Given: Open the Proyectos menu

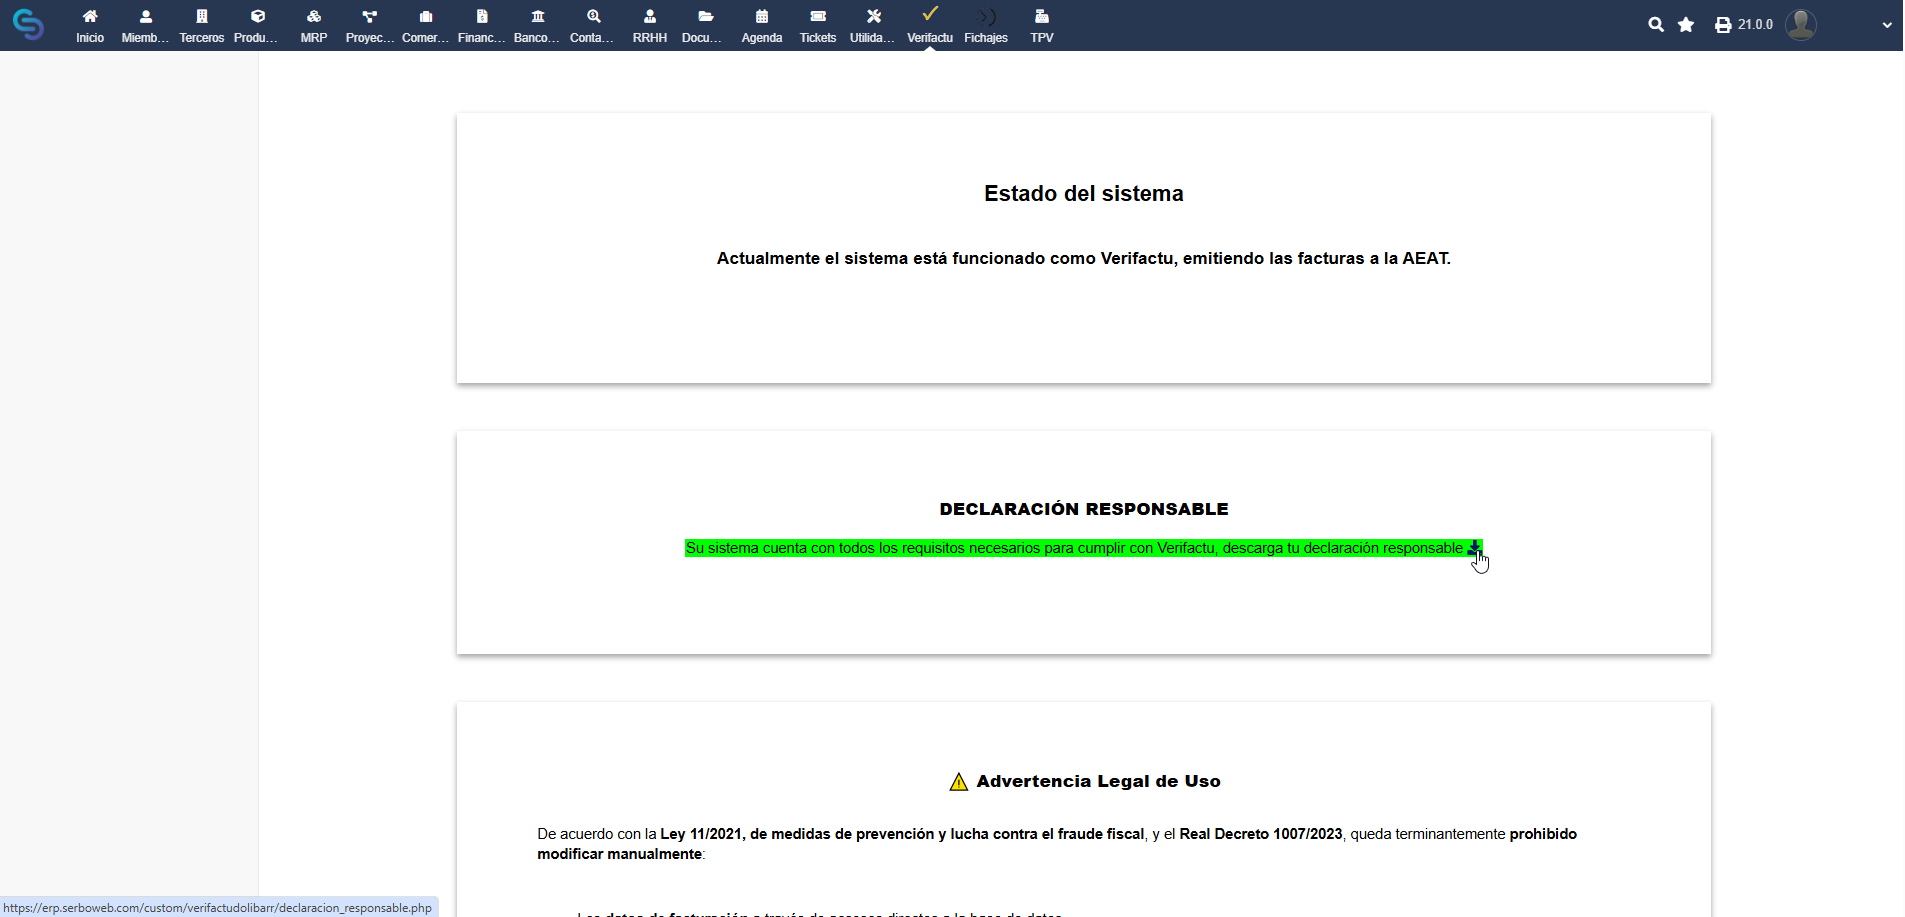Looking at the screenshot, I should click(x=370, y=25).
